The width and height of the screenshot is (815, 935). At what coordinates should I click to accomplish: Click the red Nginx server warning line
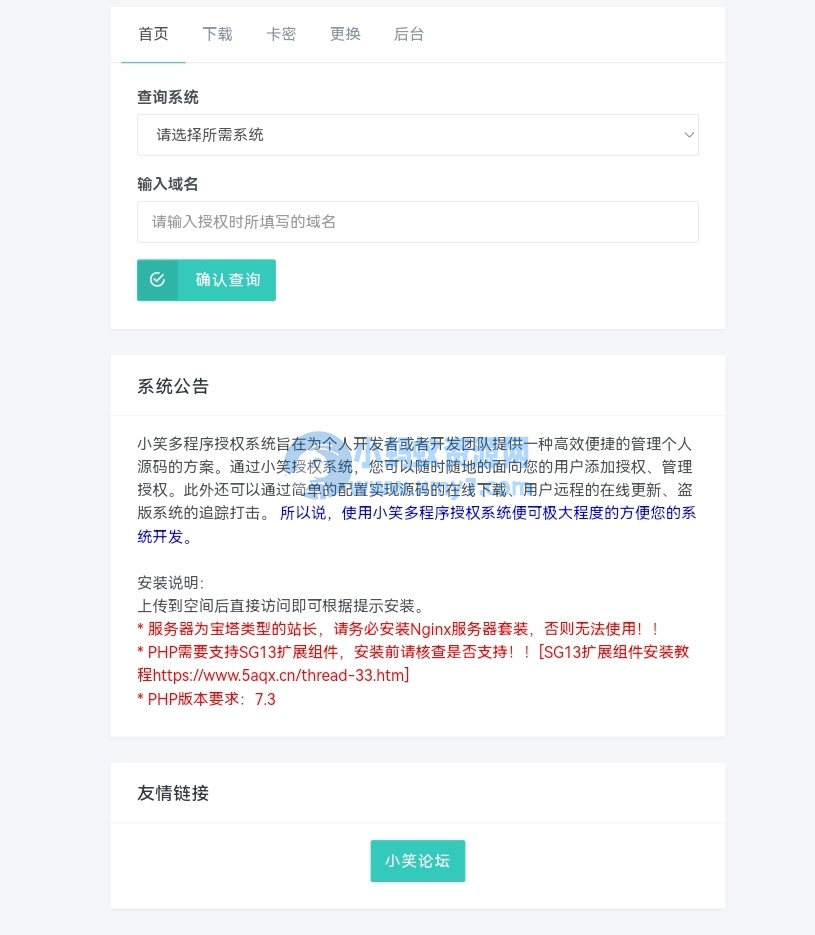[x=398, y=629]
